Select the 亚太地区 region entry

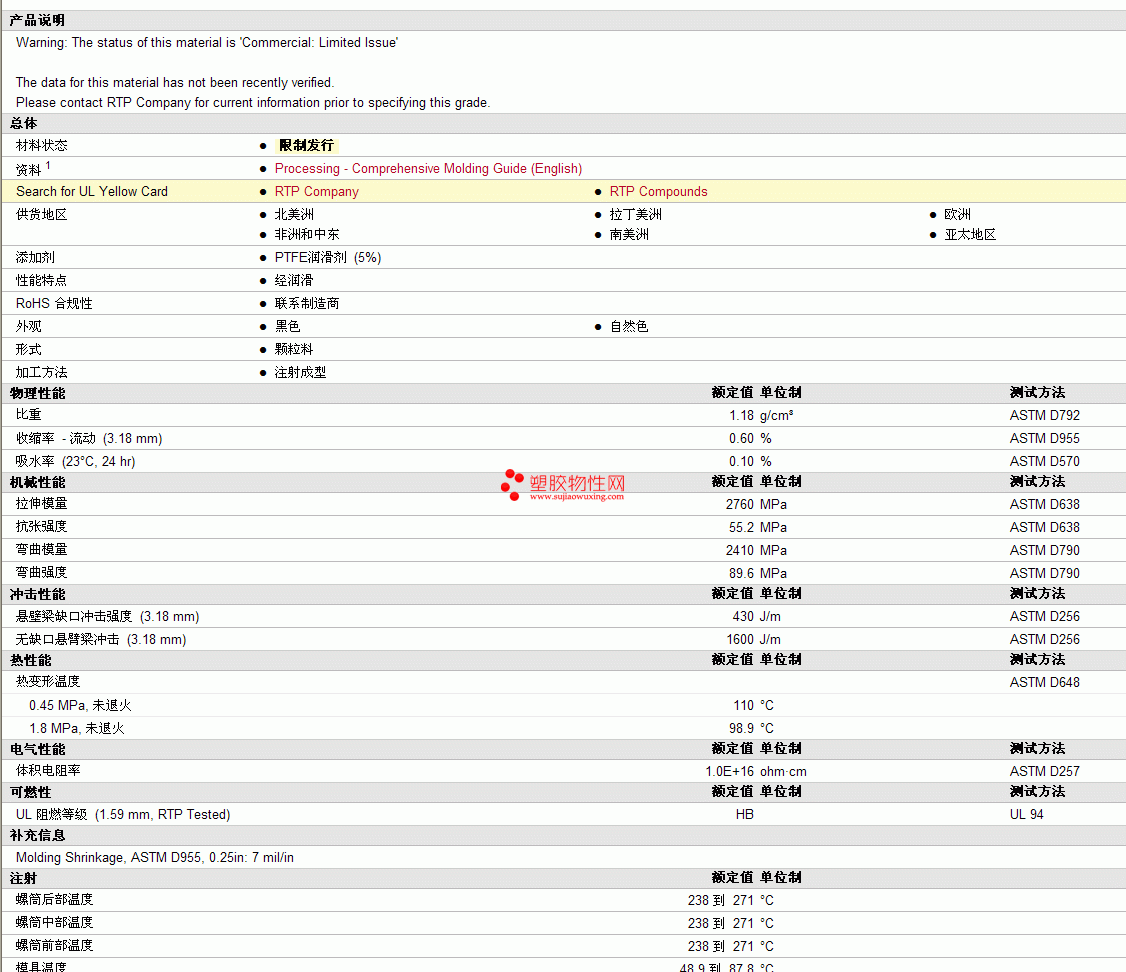(970, 235)
